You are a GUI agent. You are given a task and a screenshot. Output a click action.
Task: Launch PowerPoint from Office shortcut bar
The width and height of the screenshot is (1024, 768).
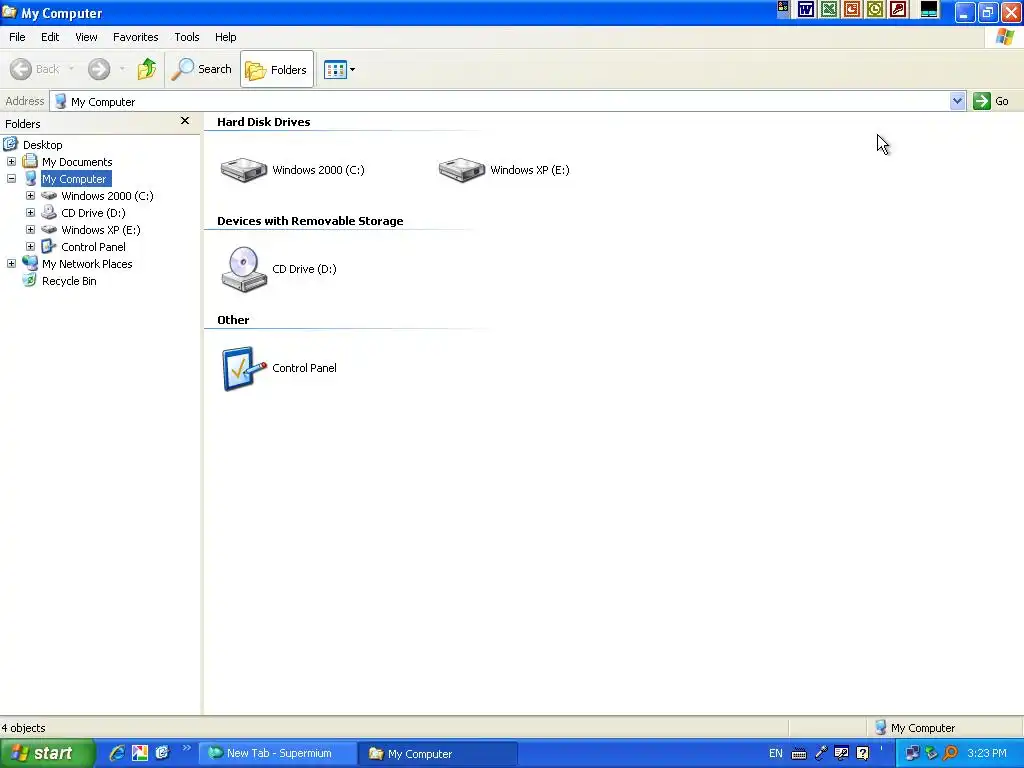coord(852,10)
